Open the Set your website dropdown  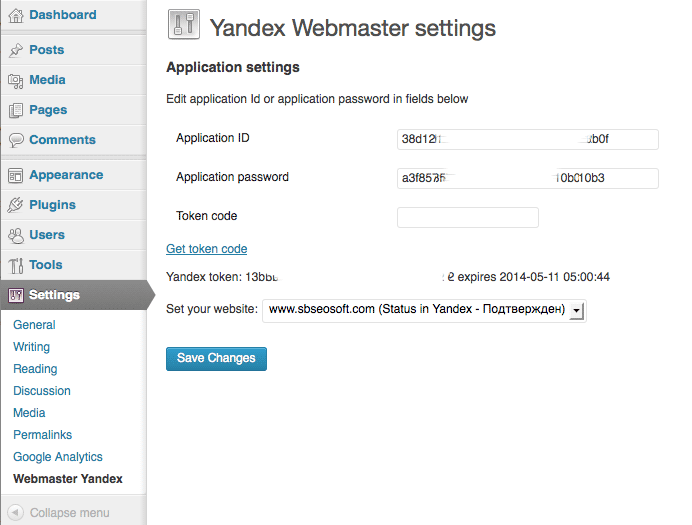[424, 311]
